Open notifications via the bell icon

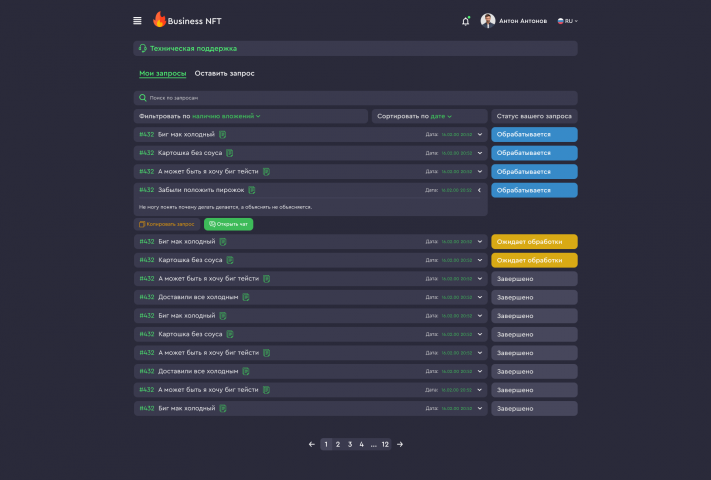click(465, 21)
